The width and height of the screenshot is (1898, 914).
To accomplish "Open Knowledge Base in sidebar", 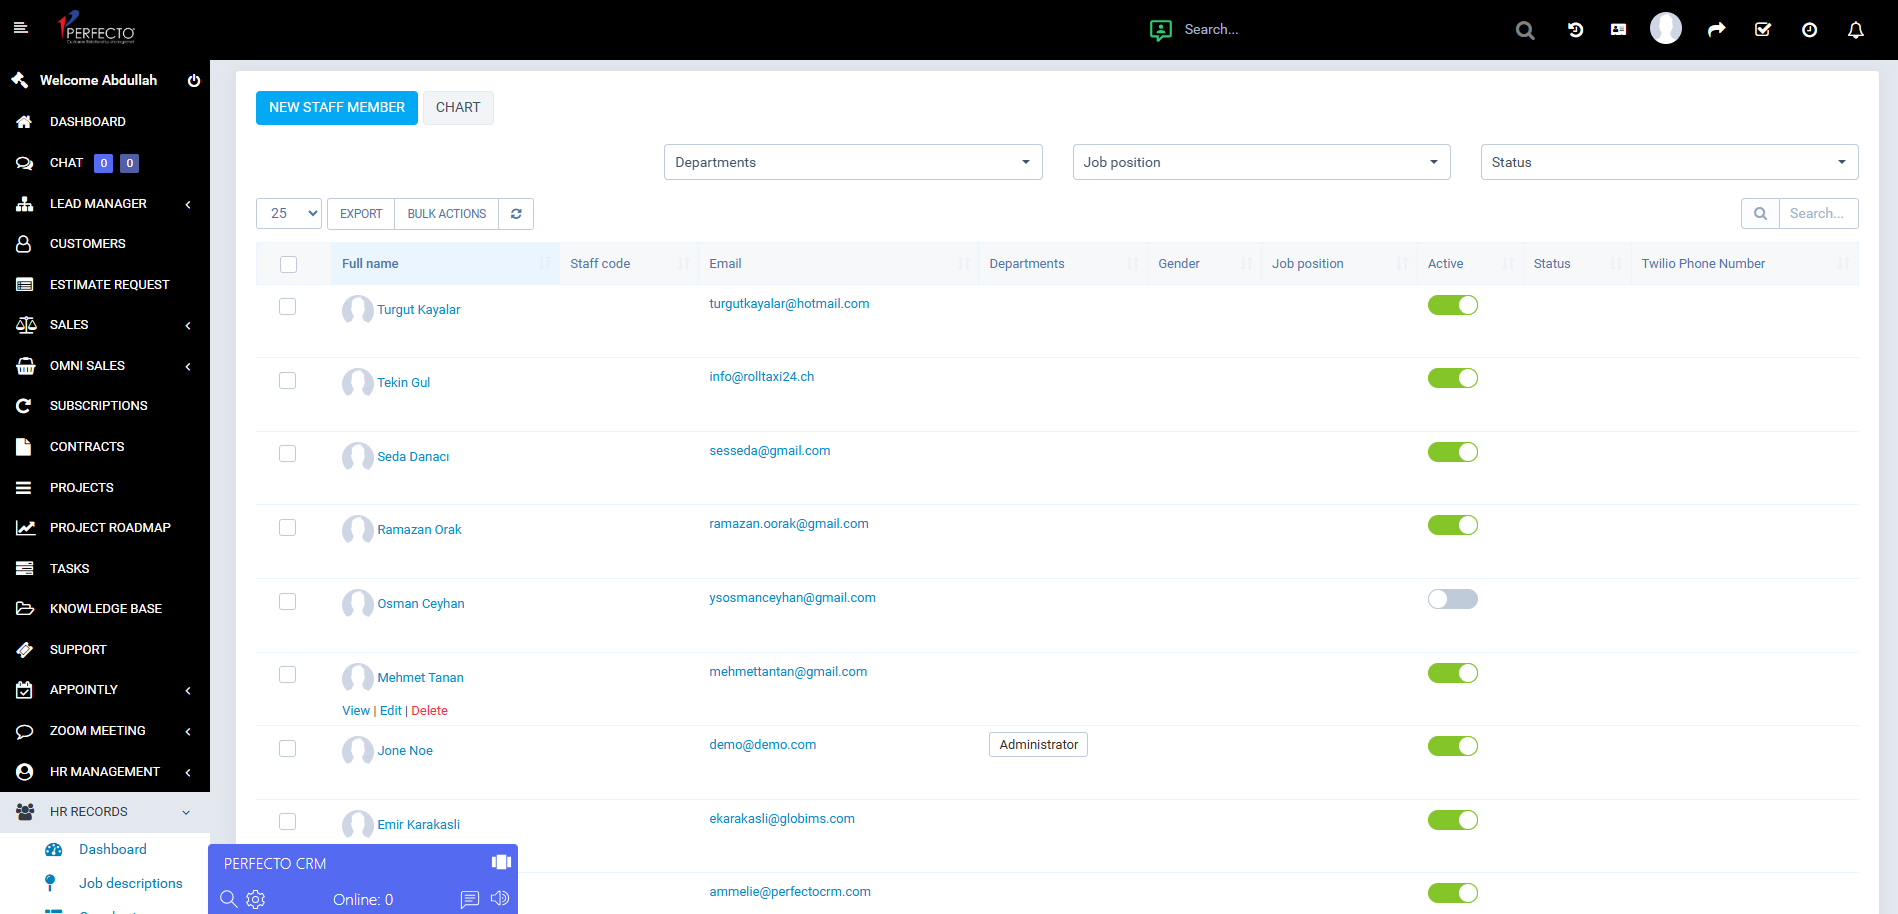I will pyautogui.click(x=105, y=609).
